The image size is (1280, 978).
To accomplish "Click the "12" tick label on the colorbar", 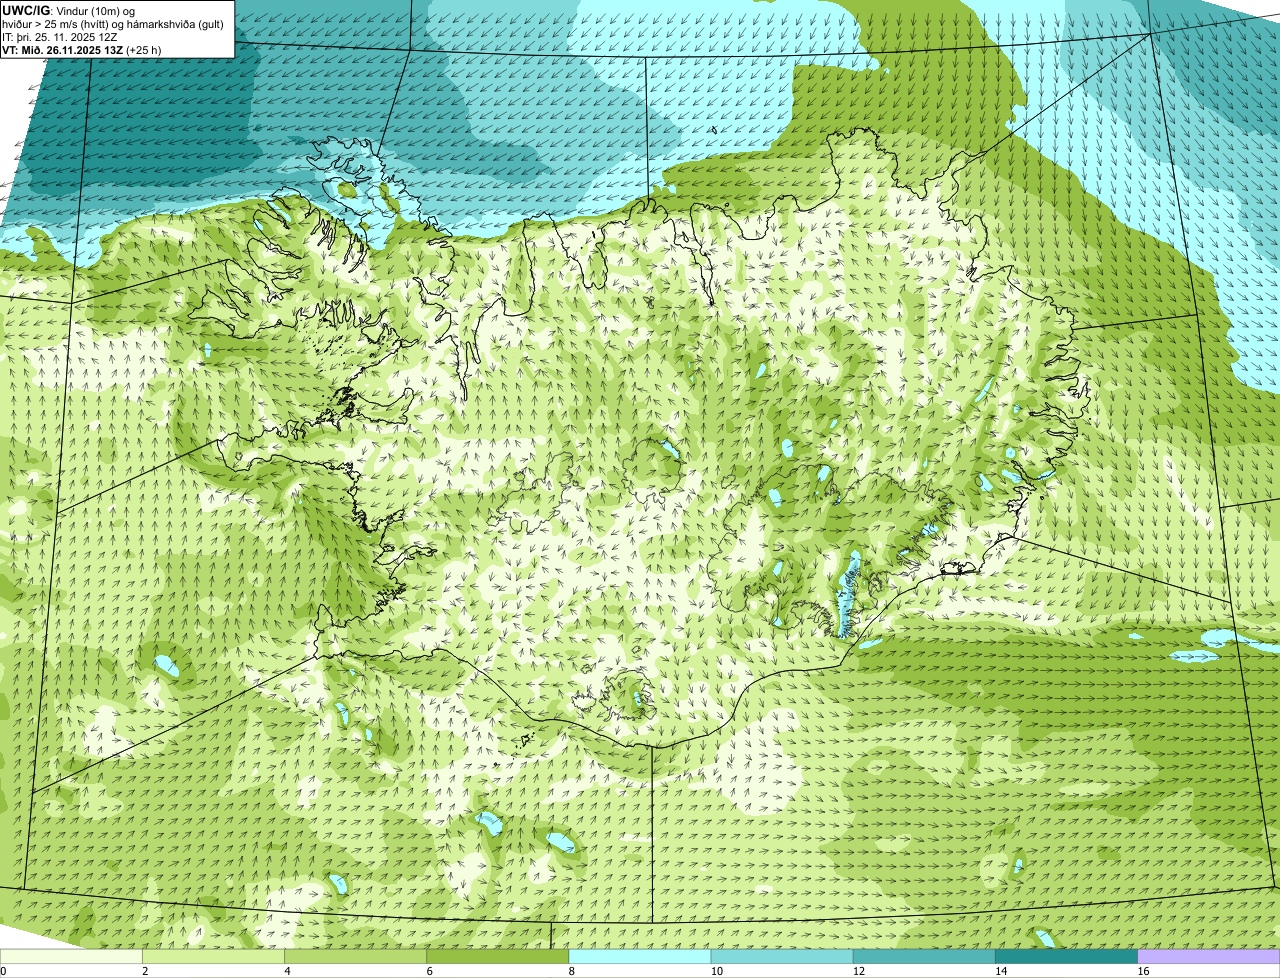I will click(858, 971).
